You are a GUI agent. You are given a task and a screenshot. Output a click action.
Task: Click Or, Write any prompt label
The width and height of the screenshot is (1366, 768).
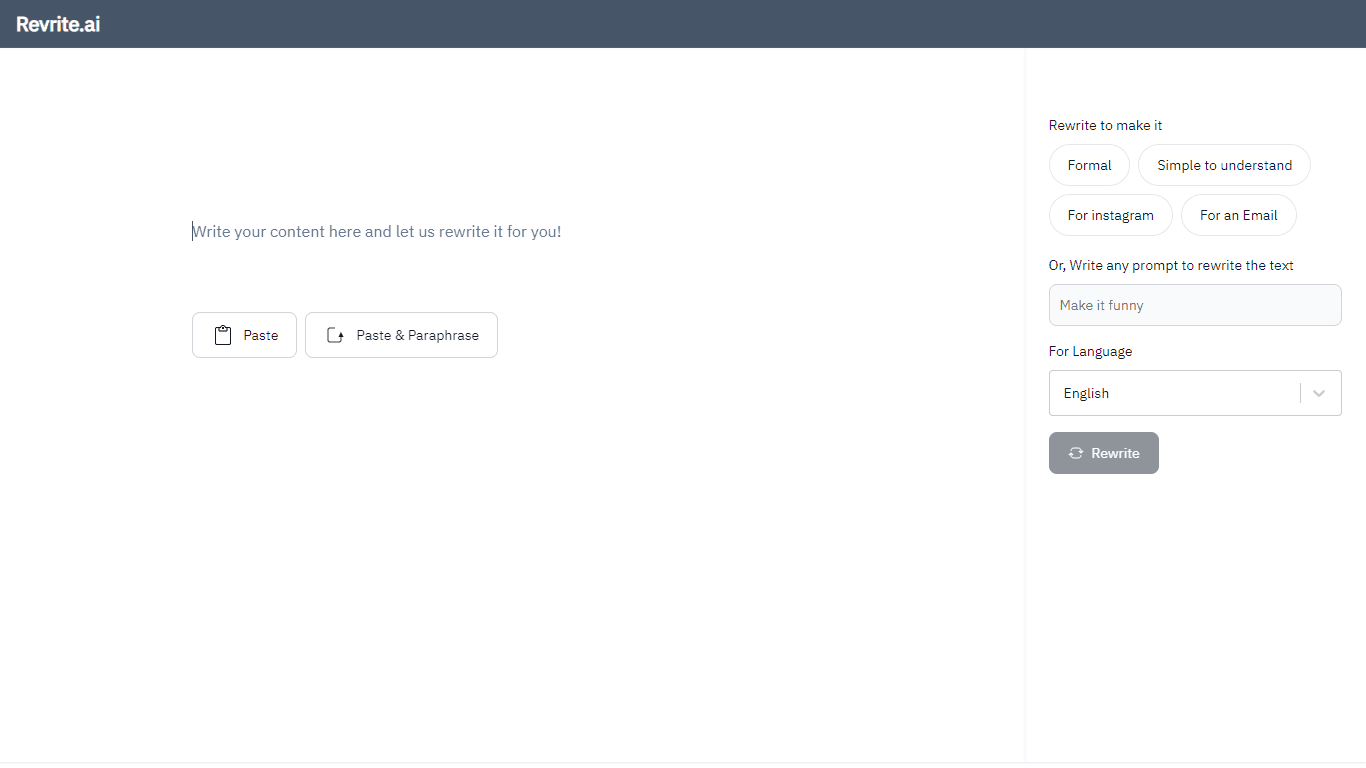click(x=1171, y=265)
